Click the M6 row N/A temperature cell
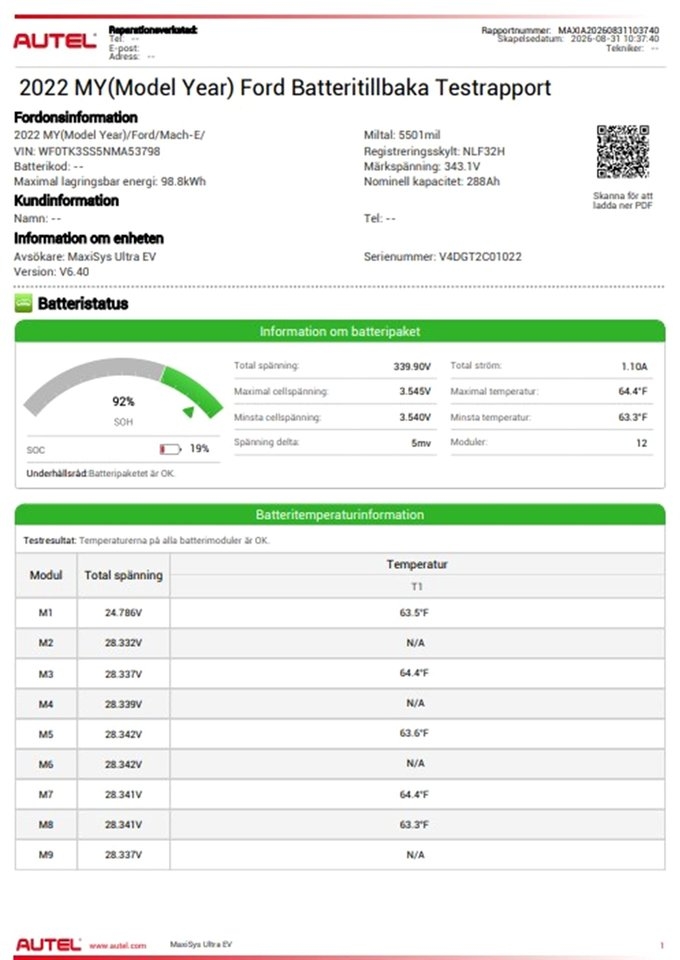680x960 pixels. pyautogui.click(x=416, y=763)
